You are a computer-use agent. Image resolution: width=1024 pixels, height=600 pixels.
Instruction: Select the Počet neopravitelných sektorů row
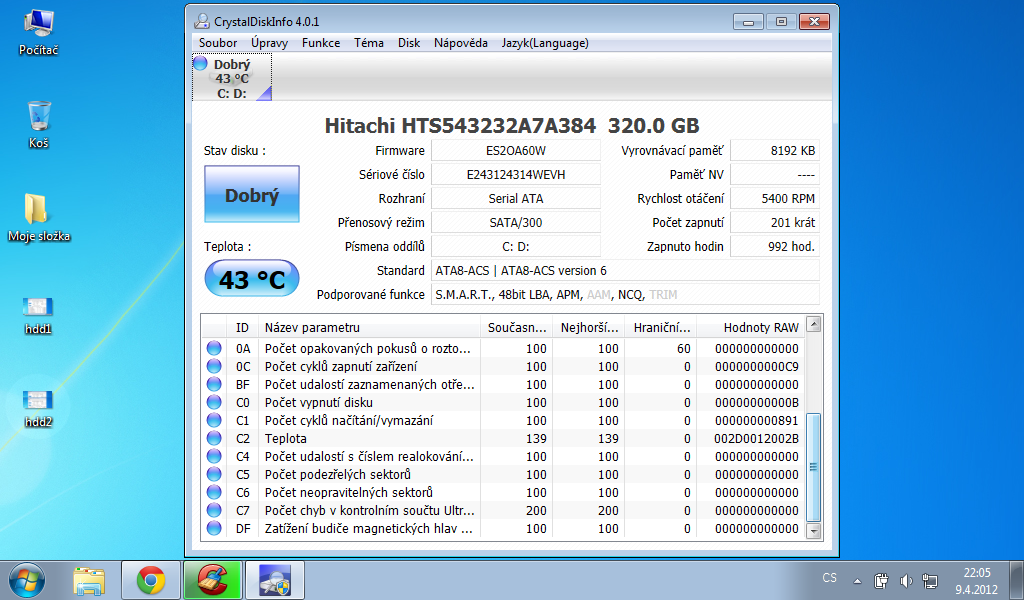(x=503, y=492)
